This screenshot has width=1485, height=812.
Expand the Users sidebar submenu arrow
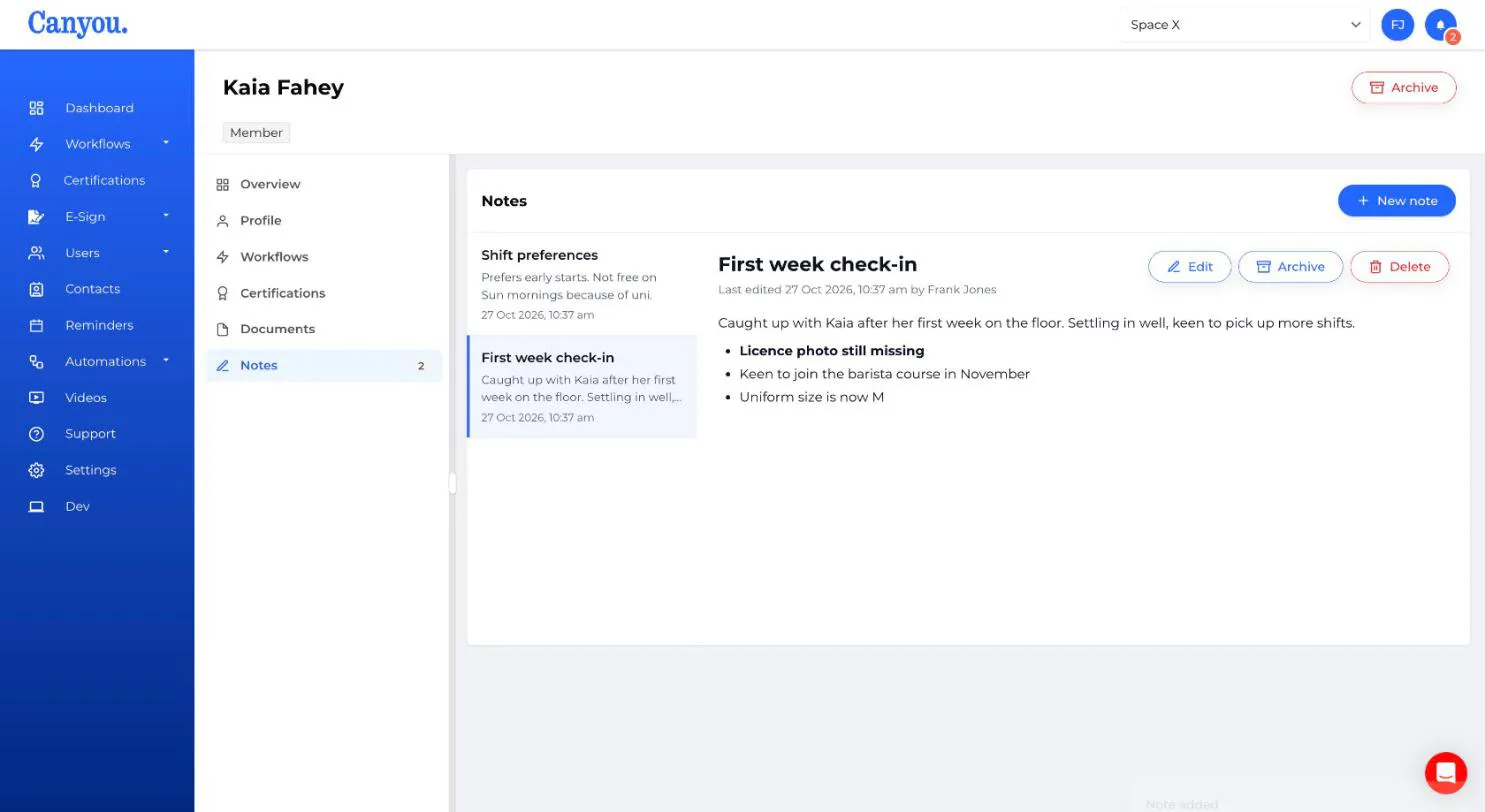click(x=166, y=252)
